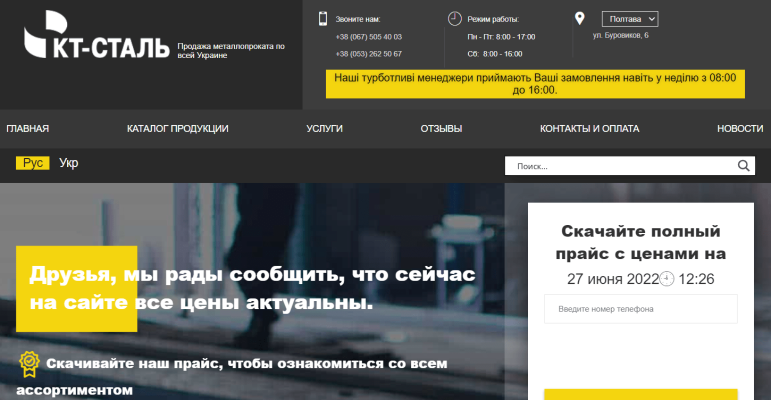Open КОНТАКТЫ И ОПЛАТА page
Viewport: 771px width, 400px height.
[589, 129]
